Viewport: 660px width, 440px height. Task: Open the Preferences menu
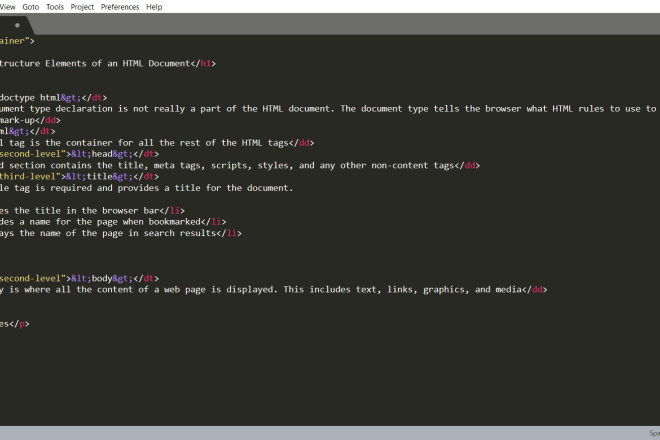click(120, 6)
